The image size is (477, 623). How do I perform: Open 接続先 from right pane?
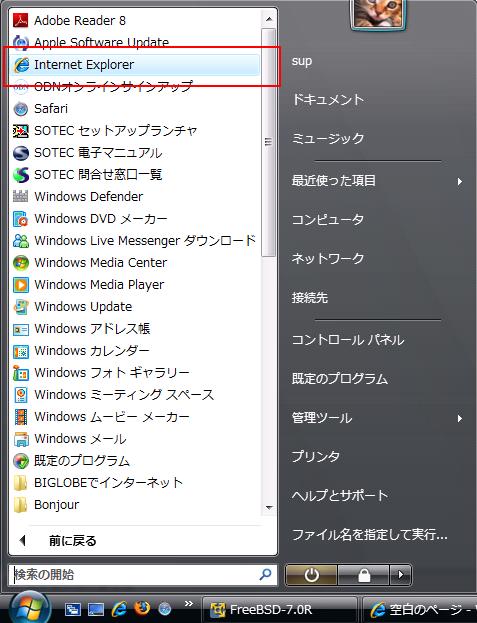[x=310, y=298]
